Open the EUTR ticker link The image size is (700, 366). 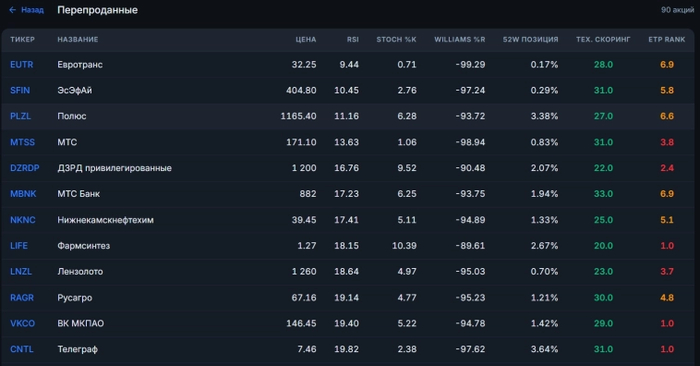pos(21,64)
